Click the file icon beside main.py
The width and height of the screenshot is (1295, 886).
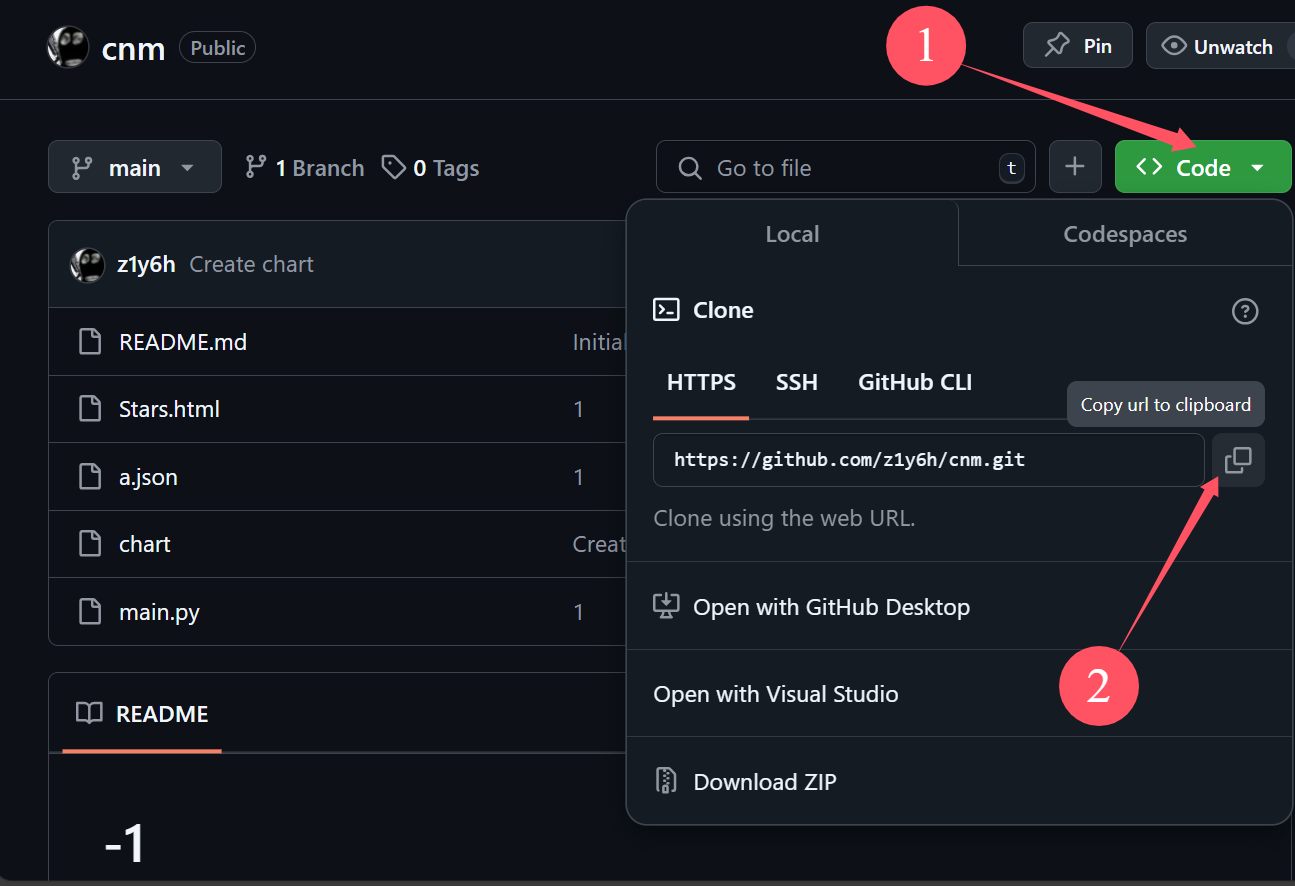(90, 611)
